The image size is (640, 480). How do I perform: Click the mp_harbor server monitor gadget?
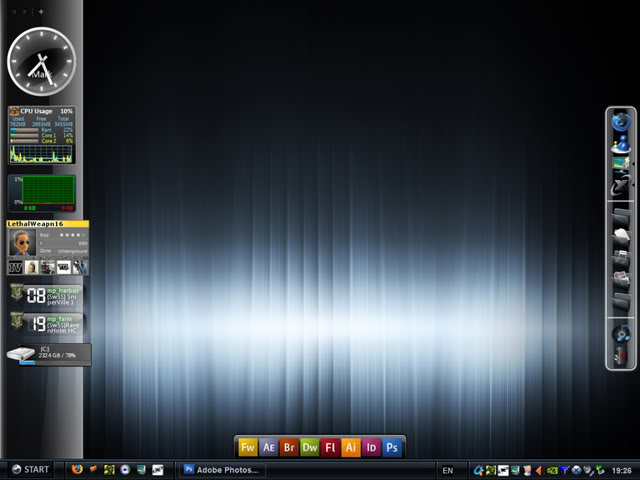(46, 296)
